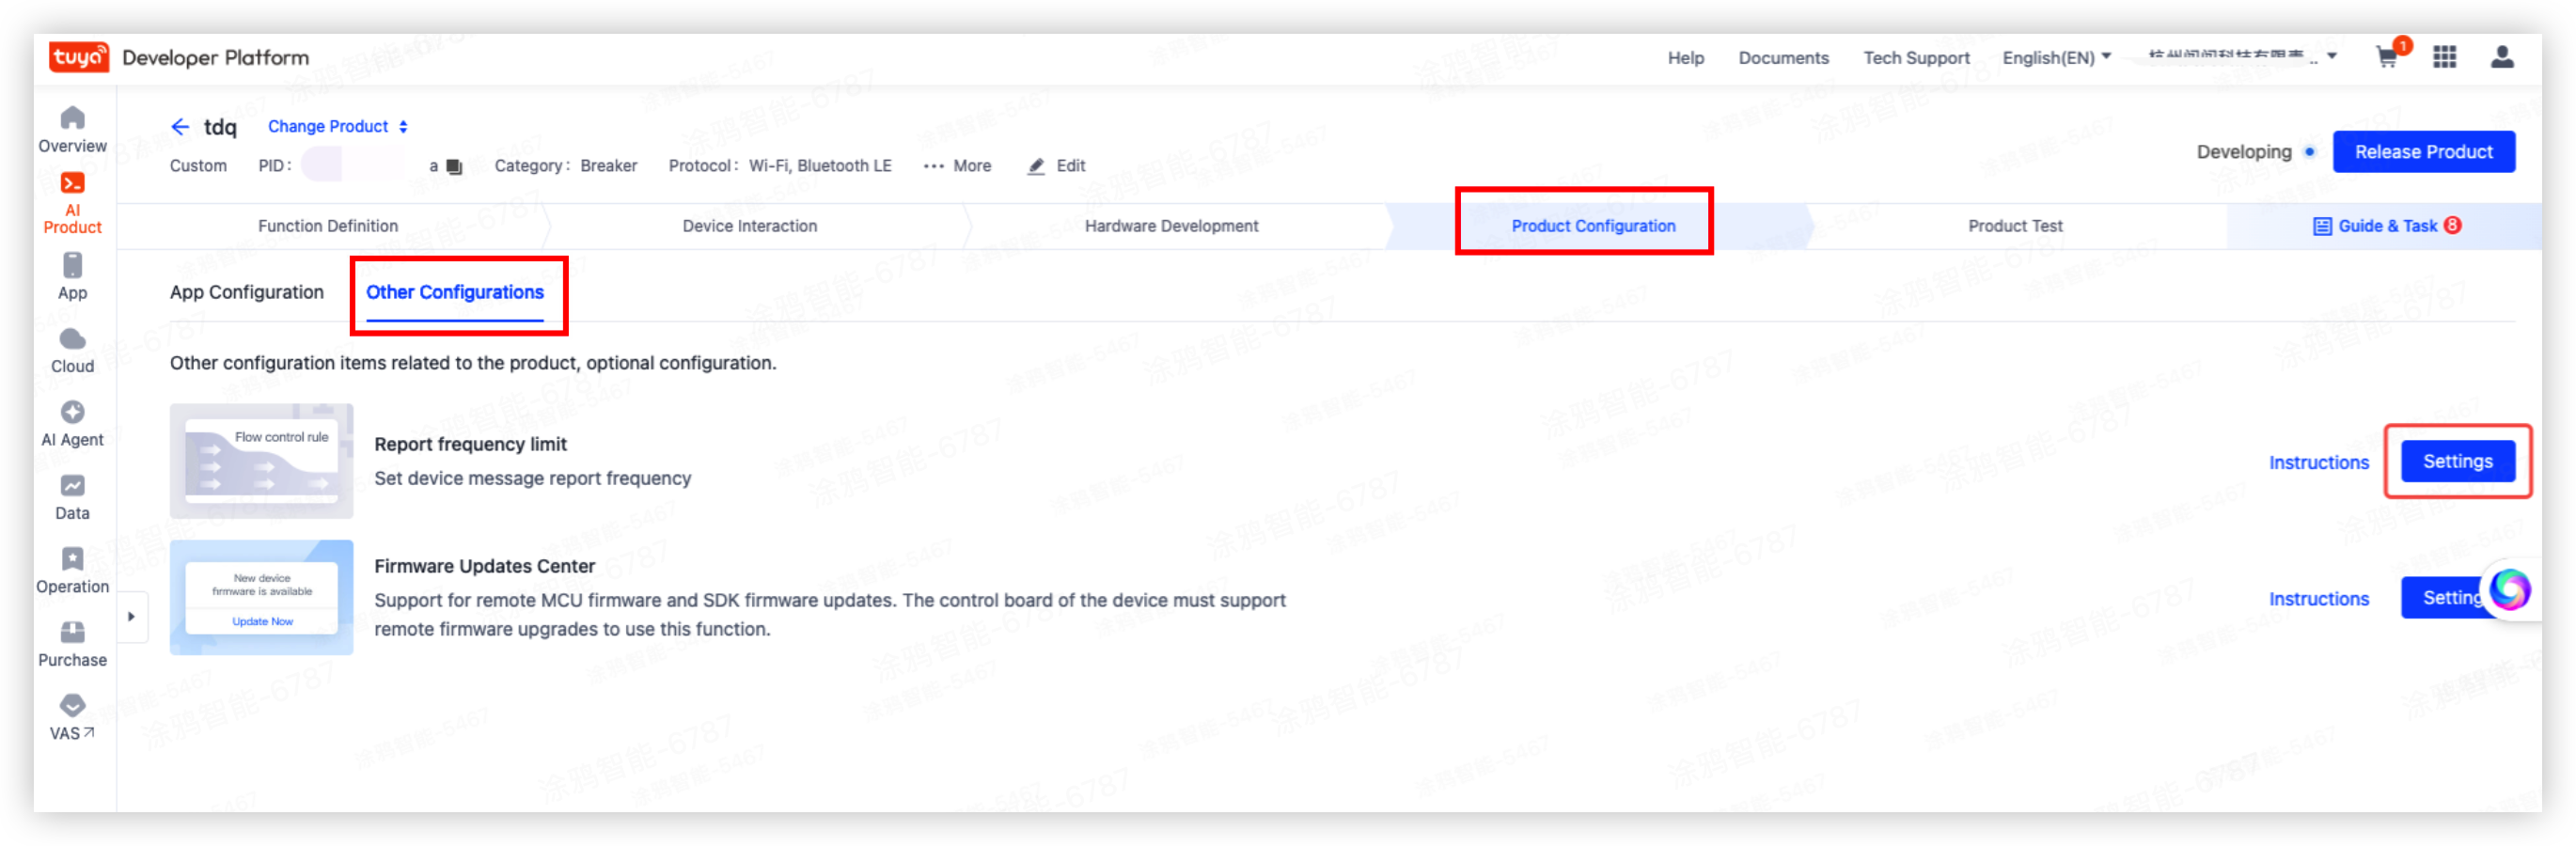Image resolution: width=2576 pixels, height=846 pixels.
Task: Go back with the left arrow
Action: point(180,126)
